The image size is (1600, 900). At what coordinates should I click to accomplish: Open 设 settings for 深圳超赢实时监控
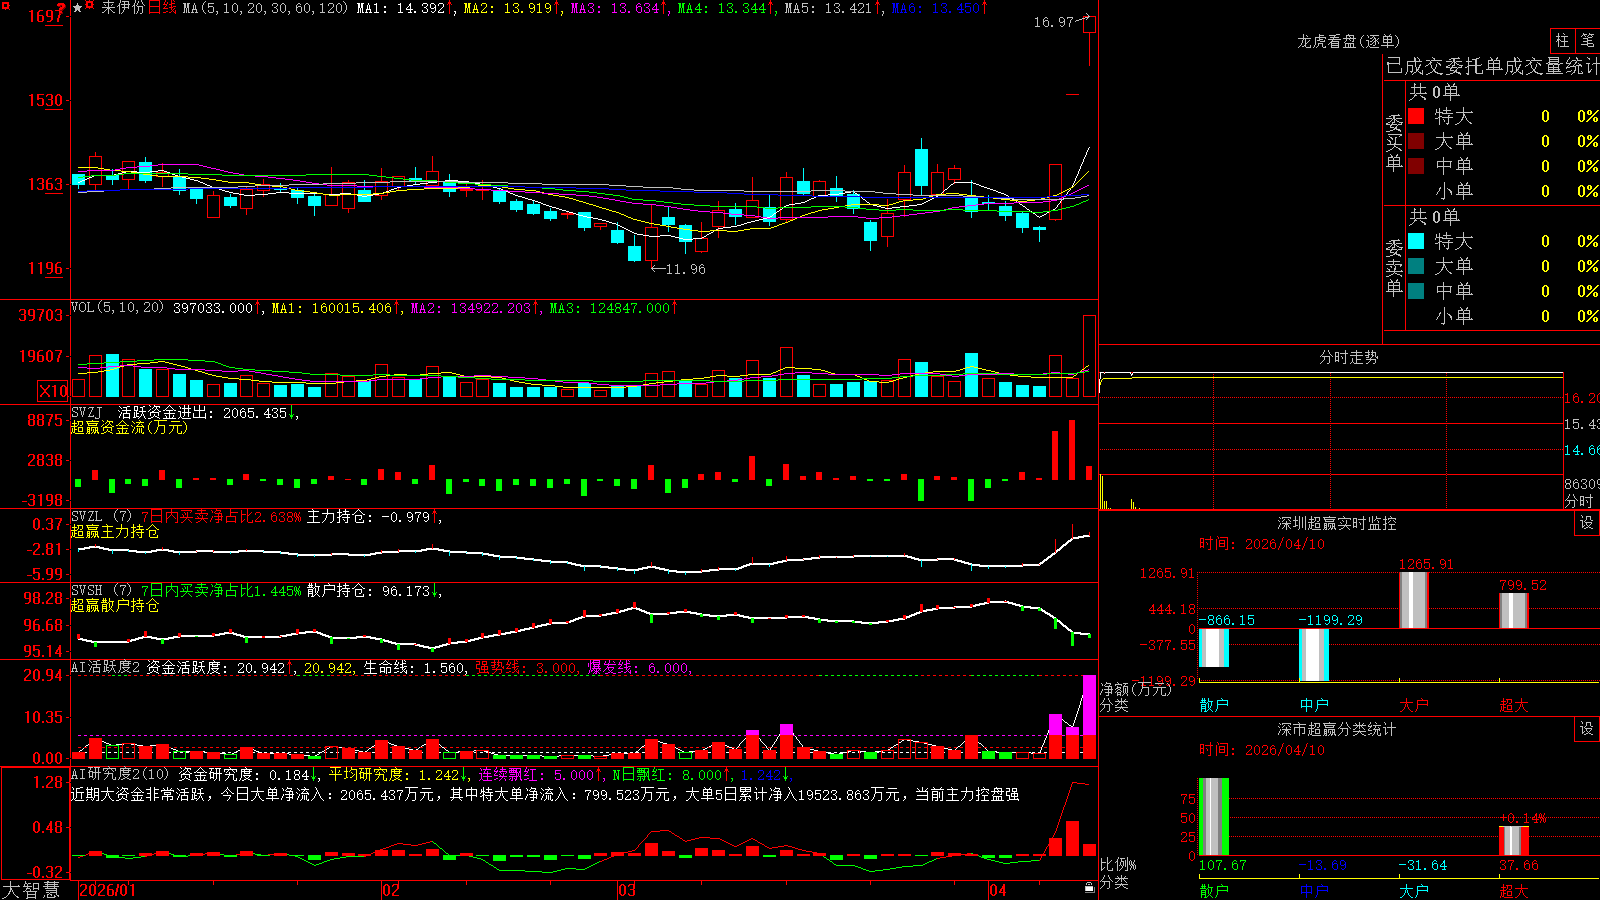tap(1587, 523)
